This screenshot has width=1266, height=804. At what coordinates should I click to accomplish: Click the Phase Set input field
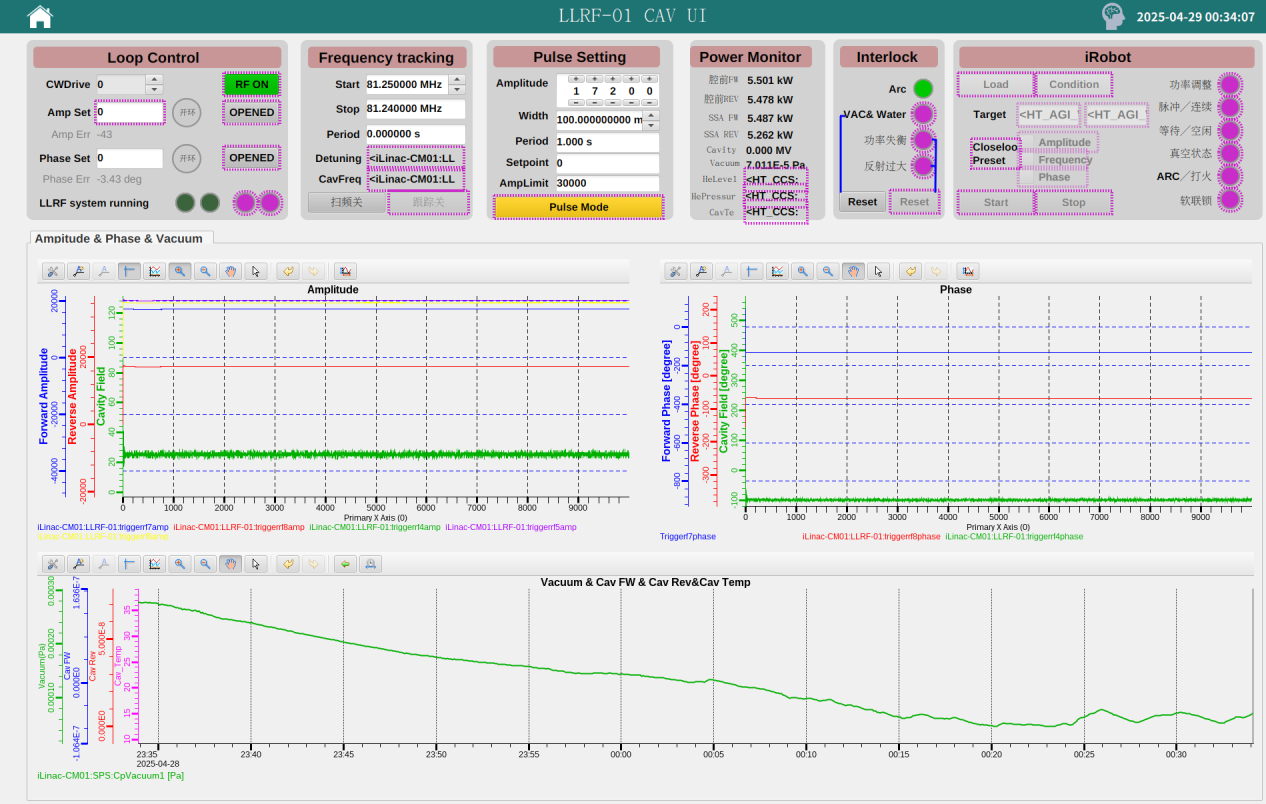coord(129,158)
